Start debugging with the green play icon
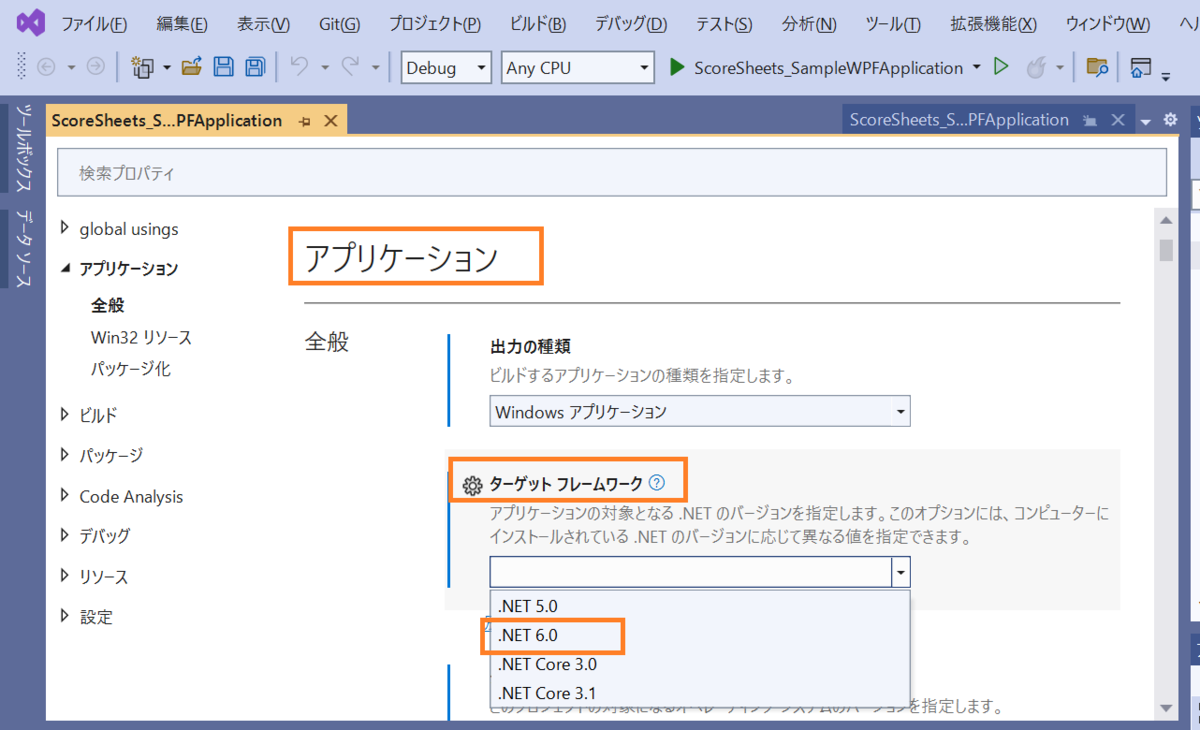This screenshot has width=1200, height=730. (677, 67)
